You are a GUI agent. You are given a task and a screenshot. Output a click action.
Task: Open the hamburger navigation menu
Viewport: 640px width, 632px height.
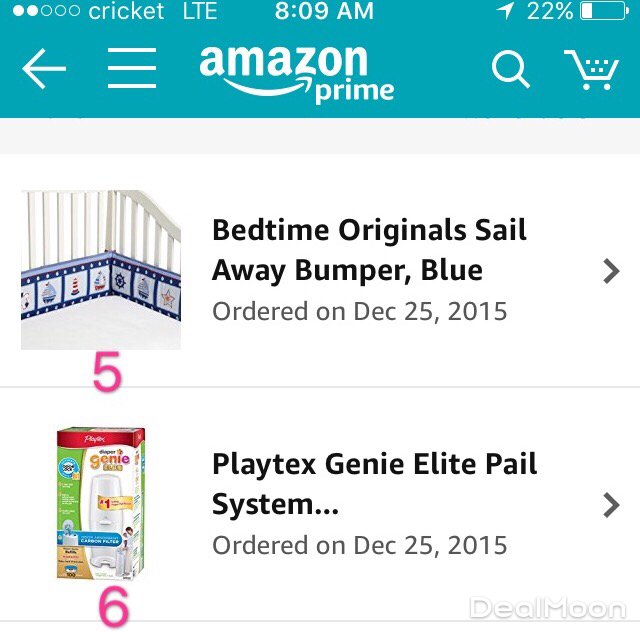point(132,69)
